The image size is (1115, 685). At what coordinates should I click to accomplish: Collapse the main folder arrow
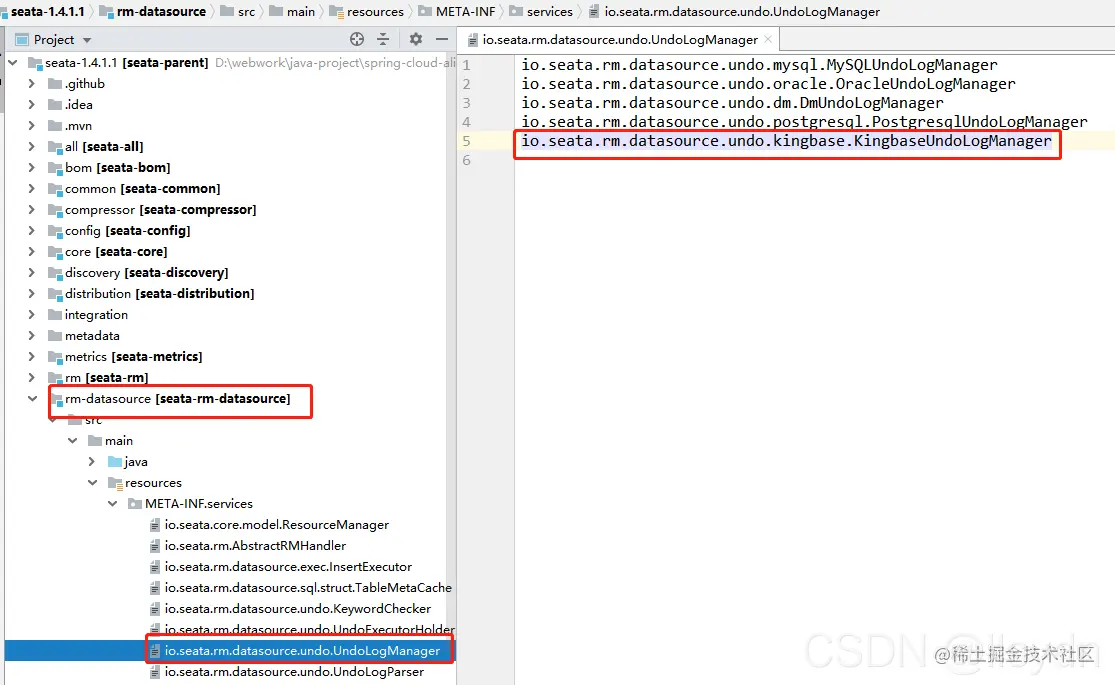[x=73, y=440]
